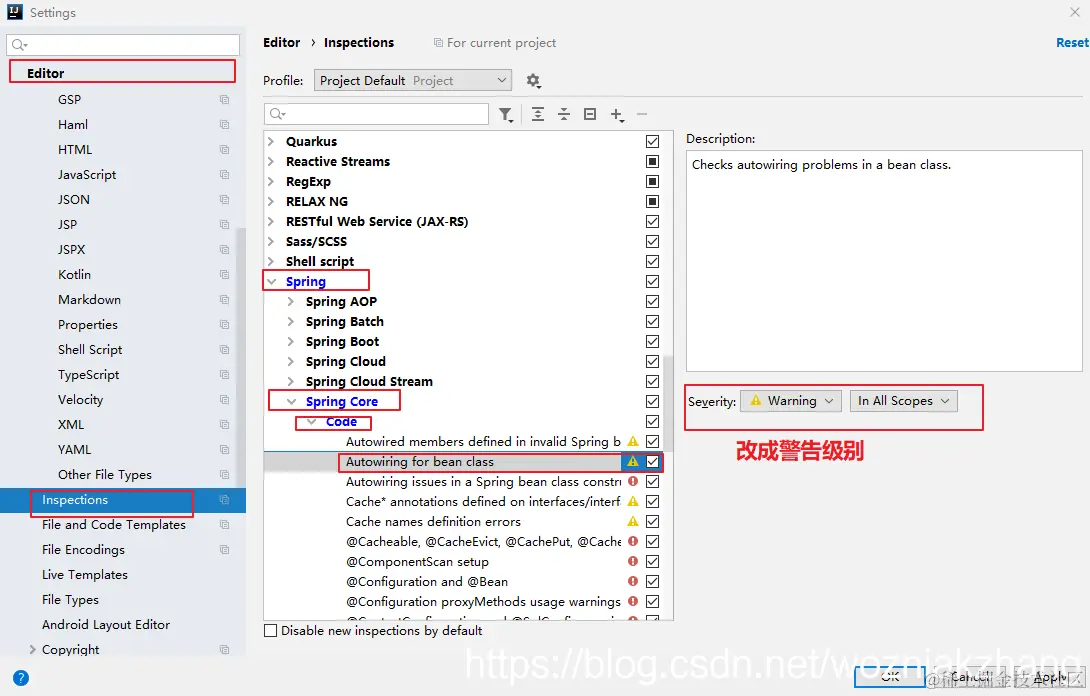The height and width of the screenshot is (696, 1090).
Task: Click the project-level icon beside Kotlin
Action: point(225,275)
